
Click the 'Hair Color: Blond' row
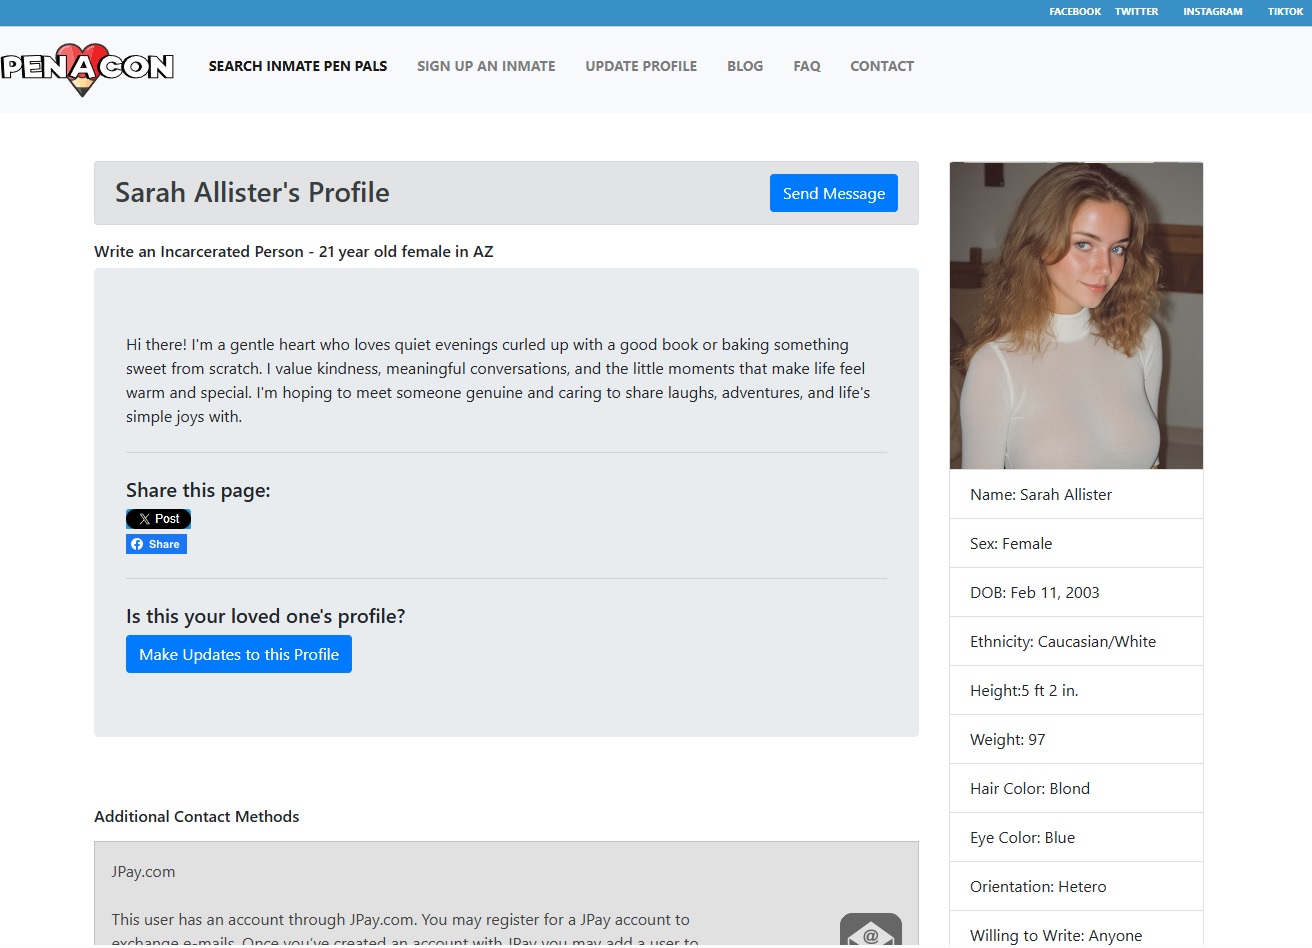(1076, 788)
